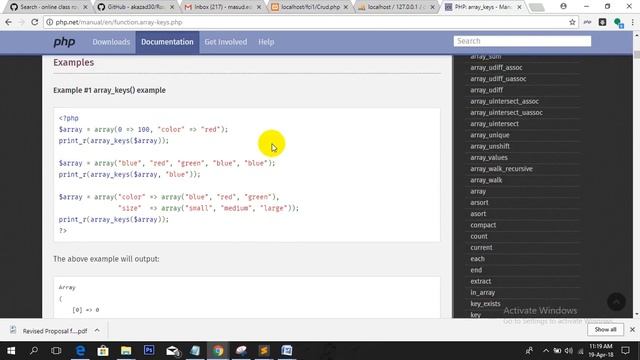This screenshot has height=360, width=640.
Task: Open array_values link
Action: tap(489, 158)
